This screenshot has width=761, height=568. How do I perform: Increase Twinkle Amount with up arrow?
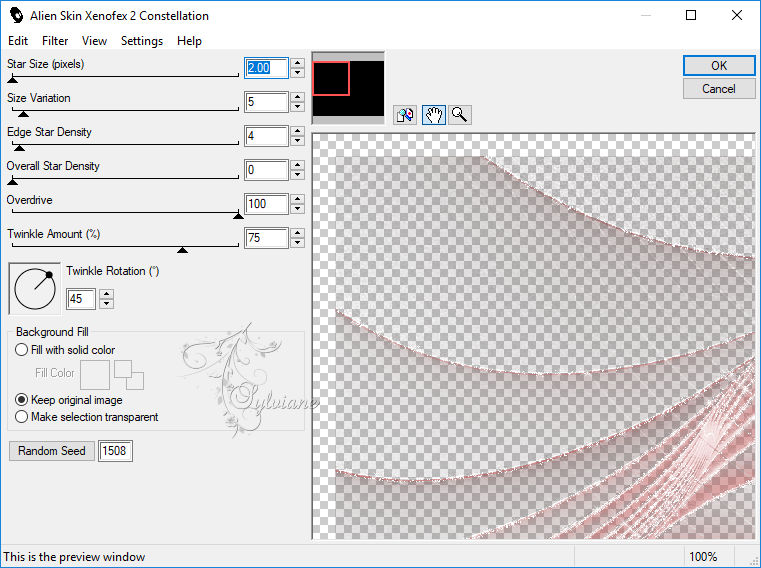tap(298, 233)
